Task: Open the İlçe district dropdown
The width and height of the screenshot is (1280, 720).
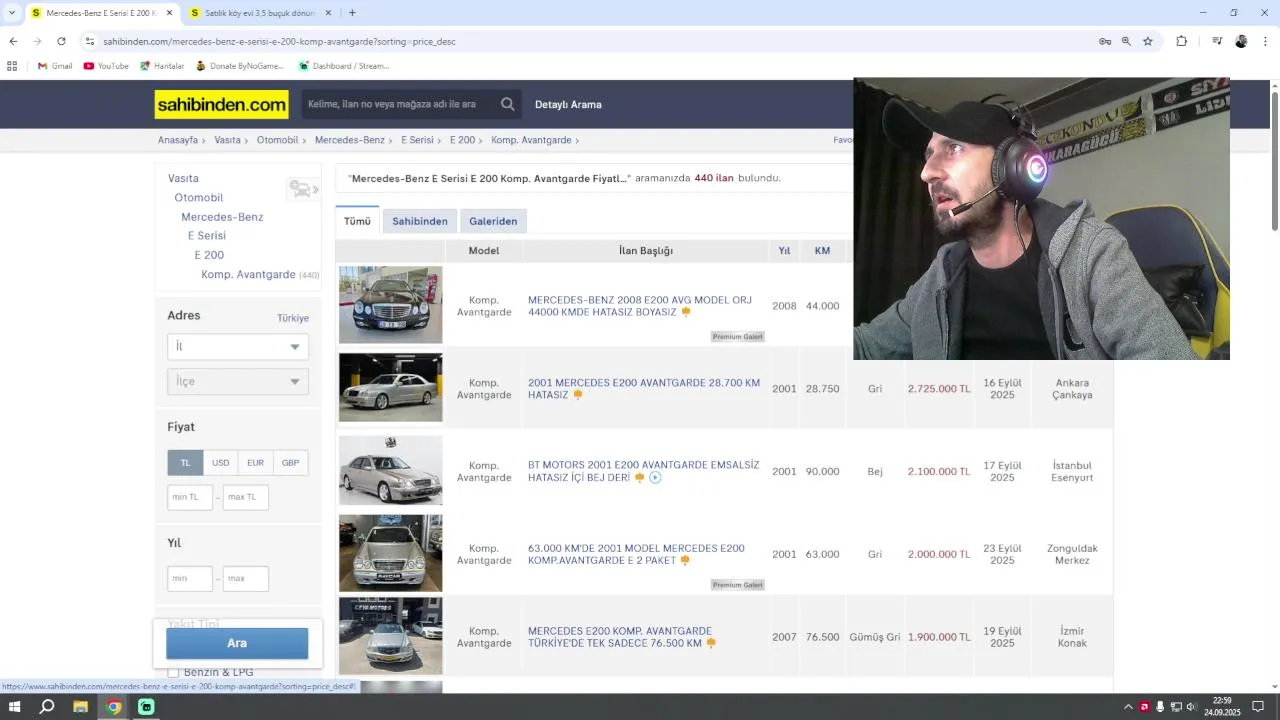Action: 238,381
